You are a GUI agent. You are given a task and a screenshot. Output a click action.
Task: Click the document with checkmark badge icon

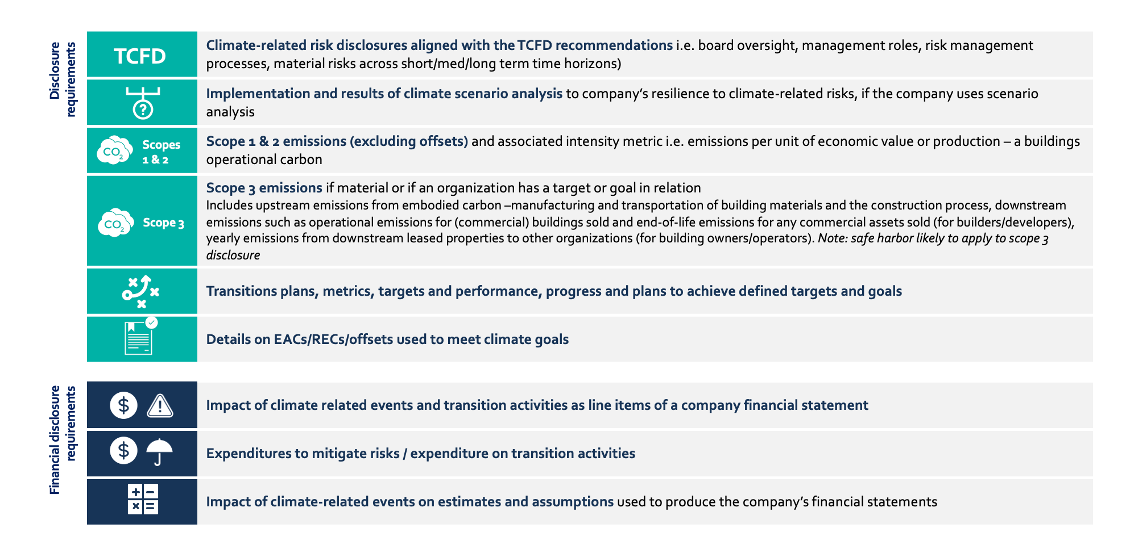[x=141, y=338]
